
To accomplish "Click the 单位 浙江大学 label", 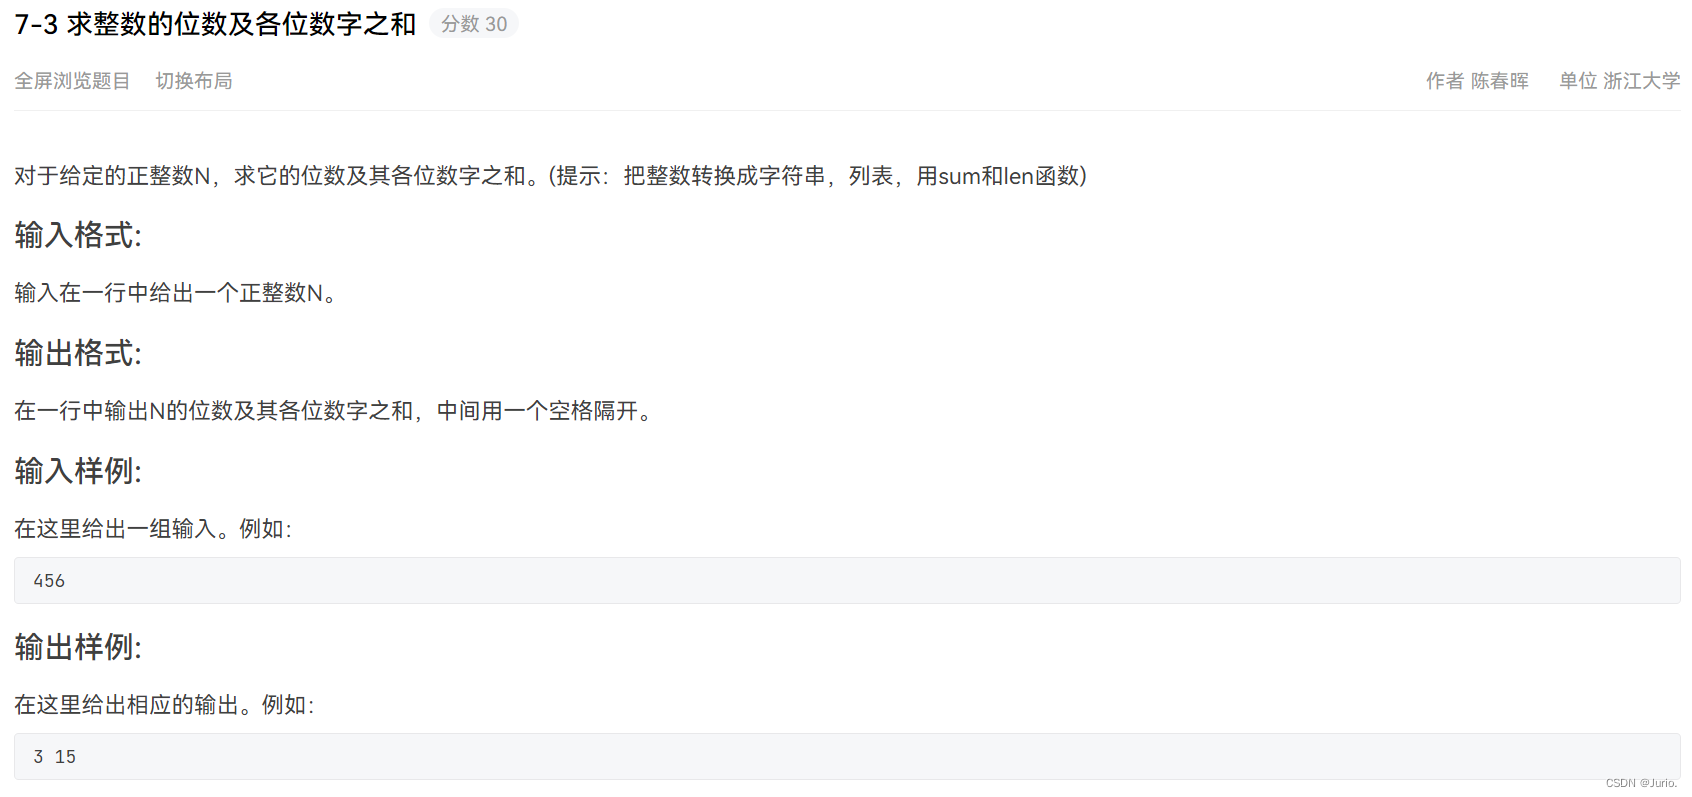I will tap(1619, 81).
